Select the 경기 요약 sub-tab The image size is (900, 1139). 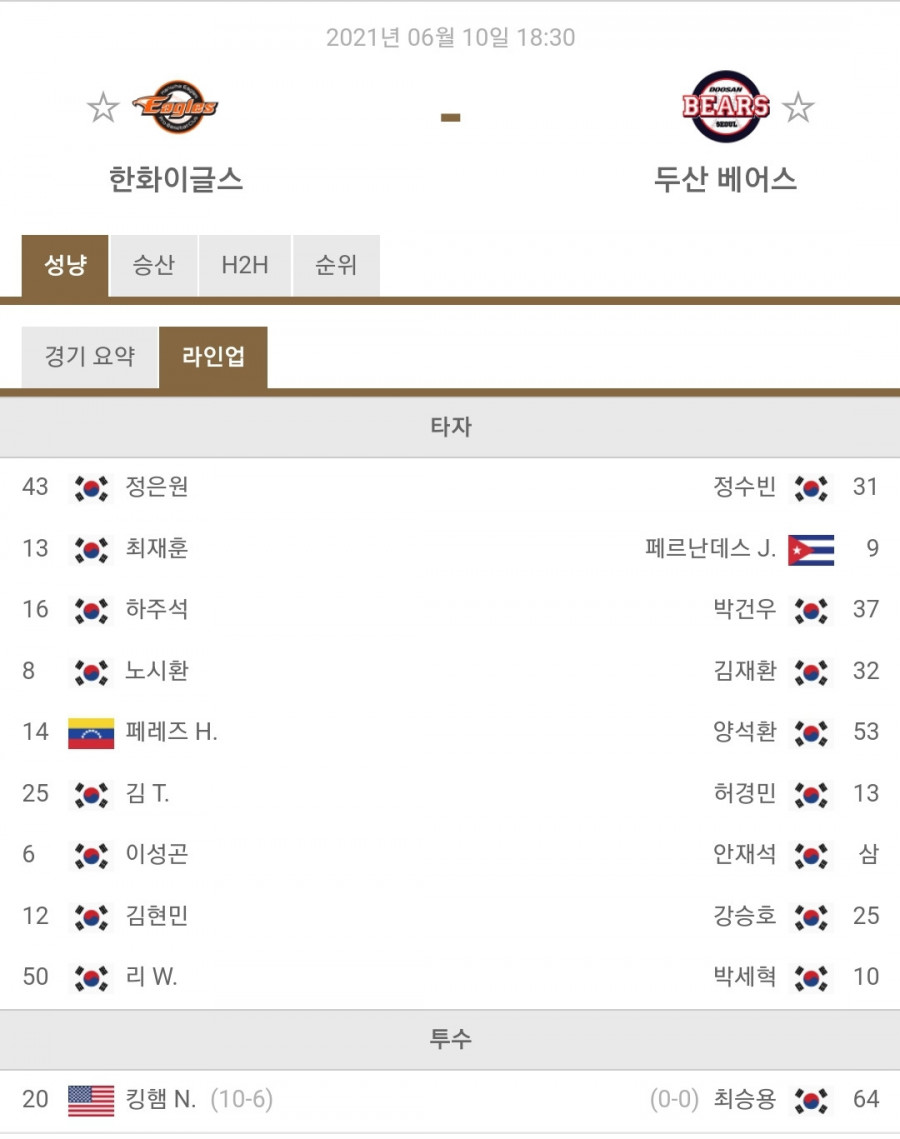tap(90, 357)
